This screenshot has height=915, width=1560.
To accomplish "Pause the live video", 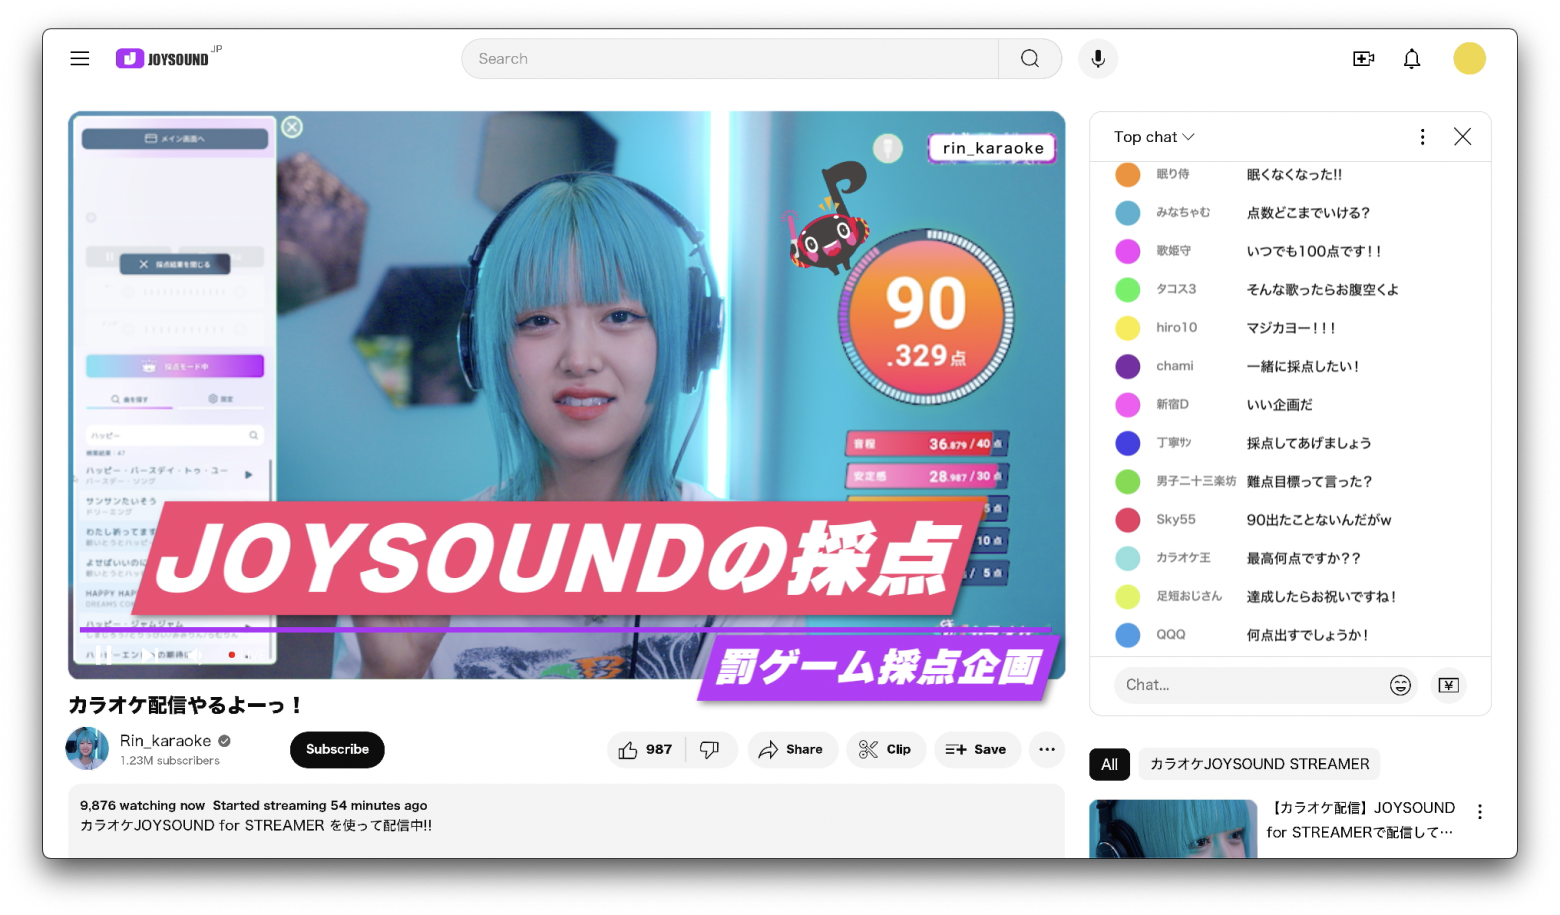I will (x=103, y=655).
